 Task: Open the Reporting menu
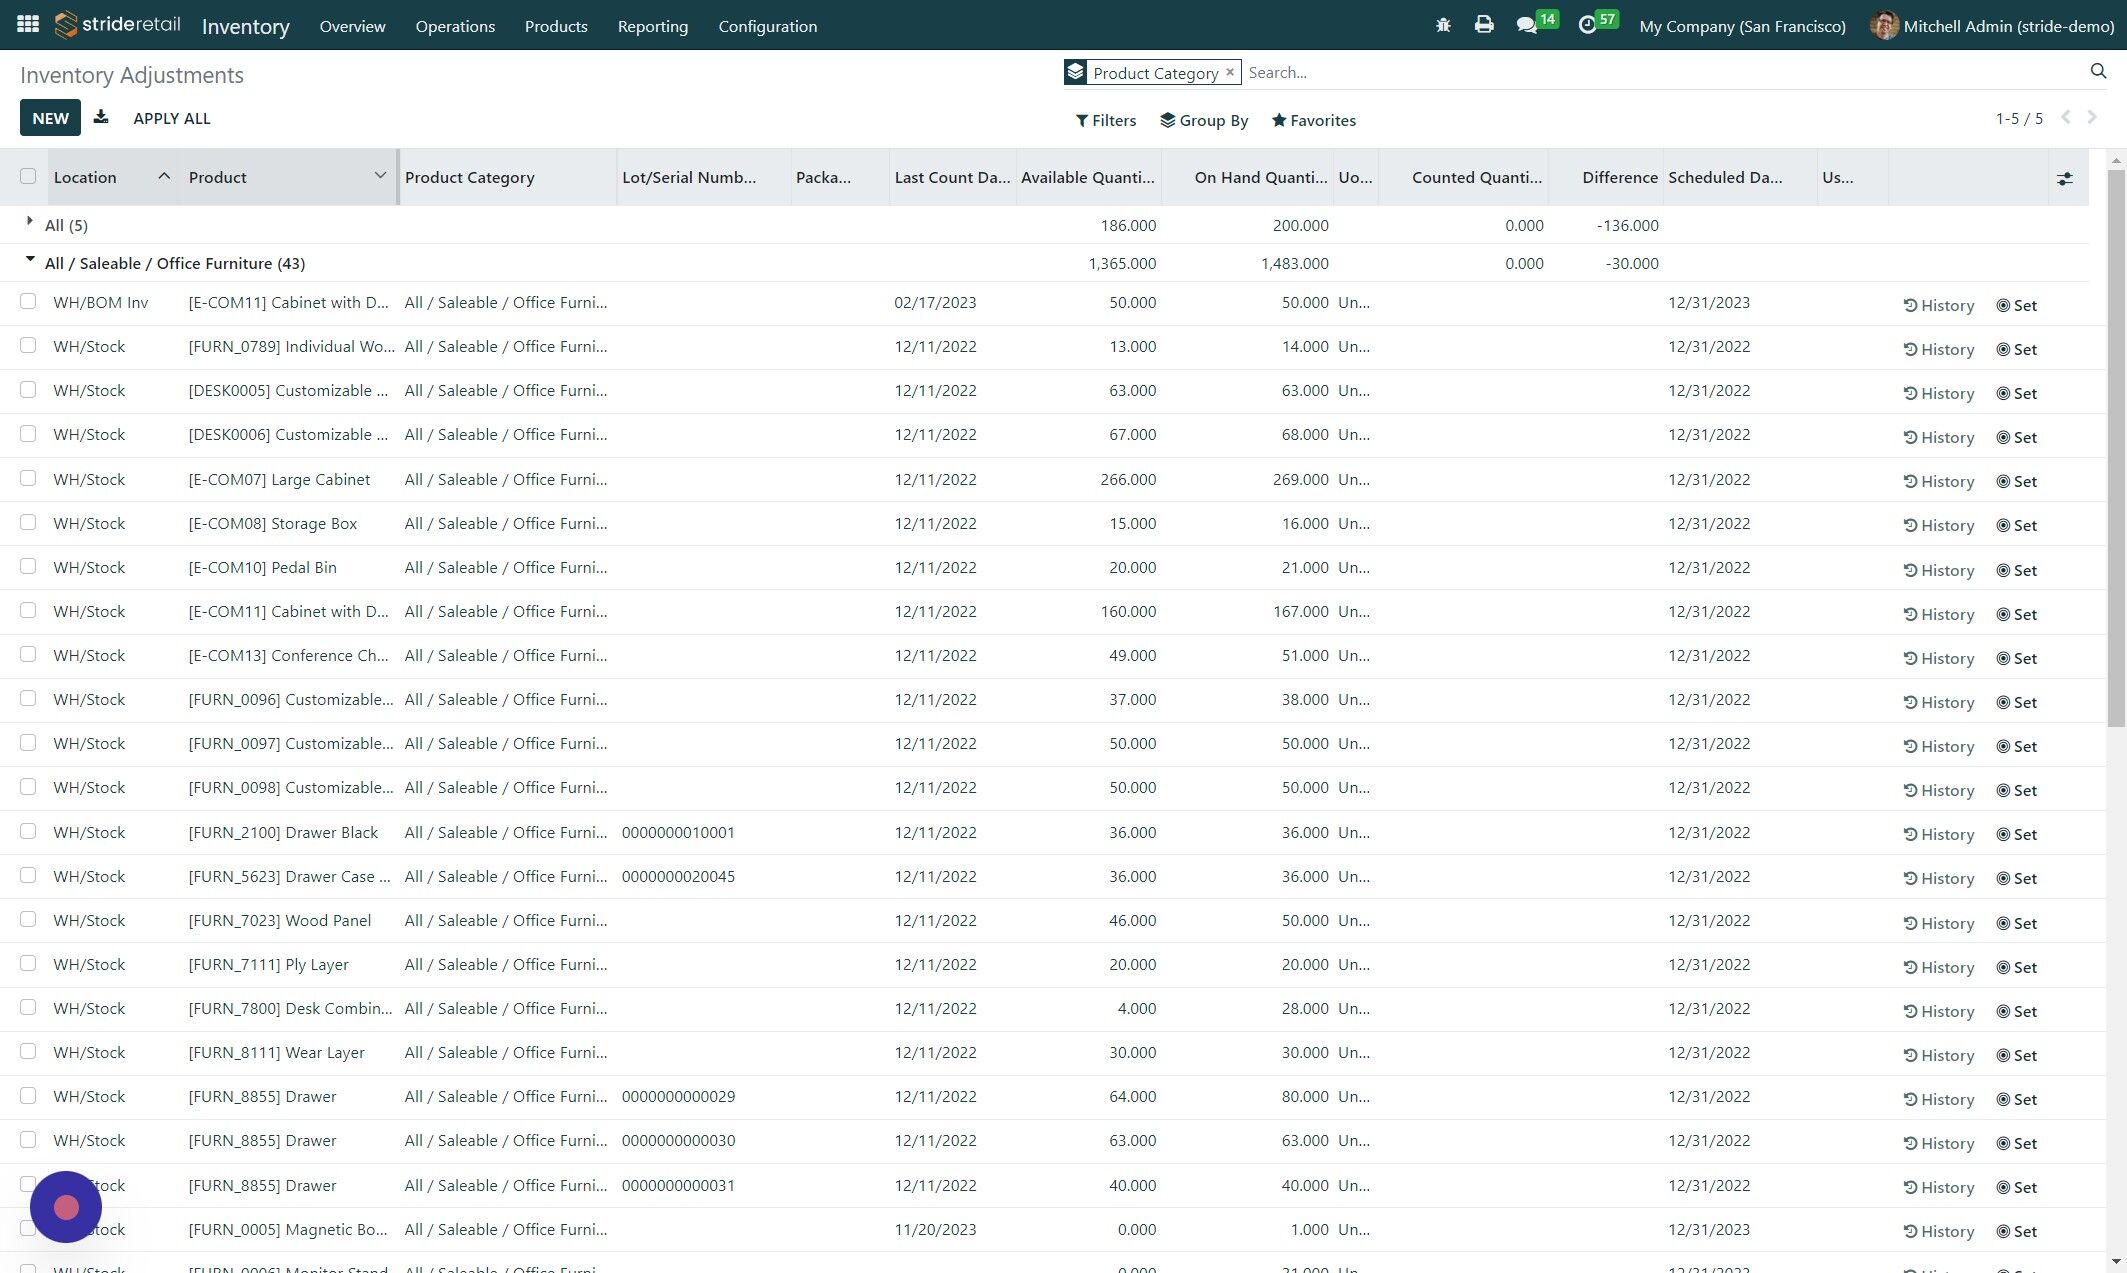click(652, 26)
